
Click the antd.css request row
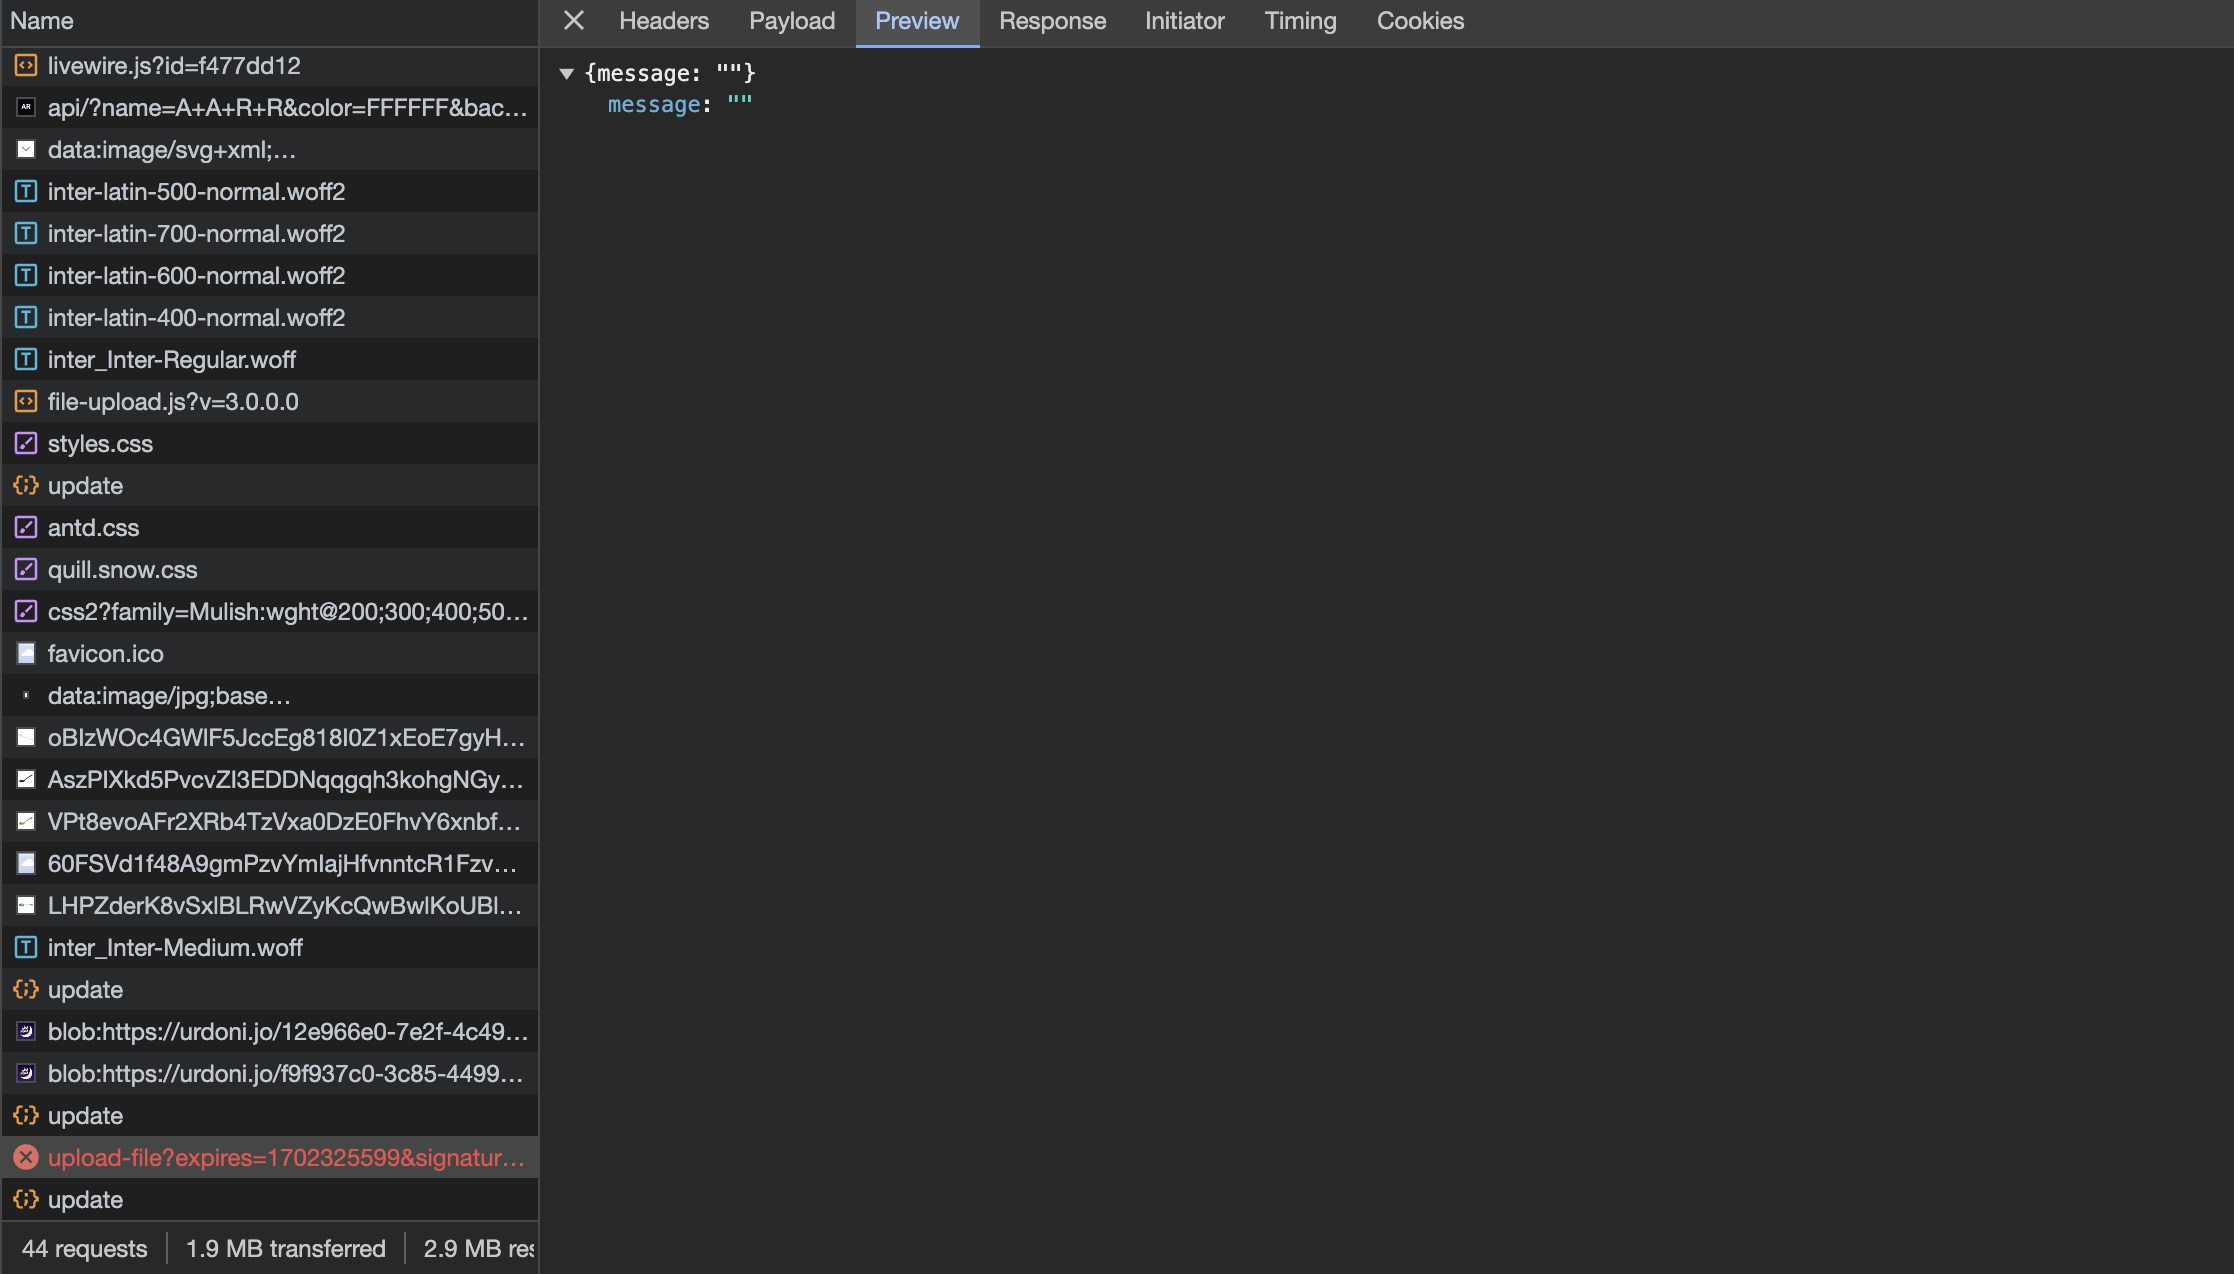point(270,527)
